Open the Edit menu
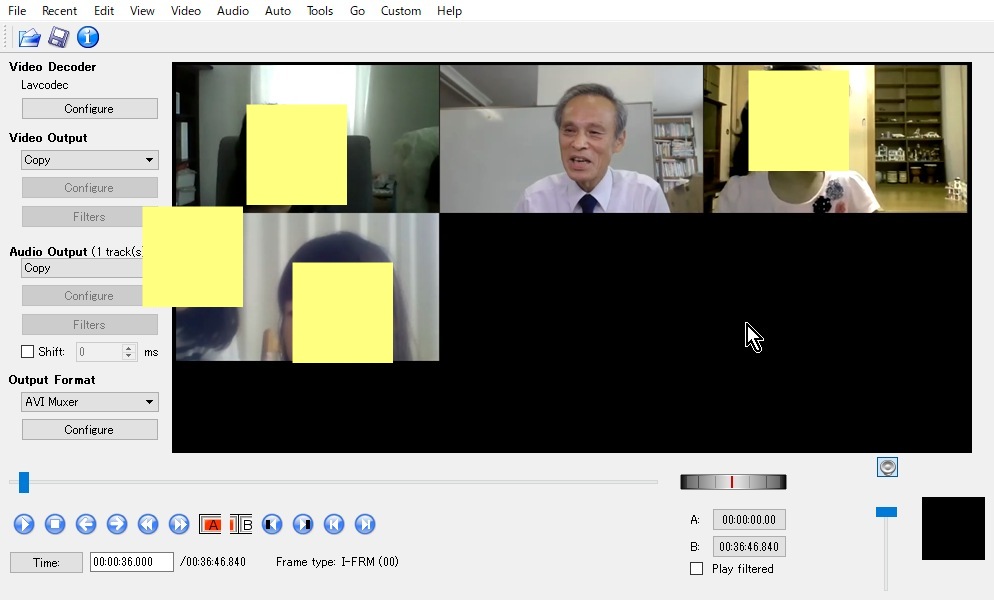The width and height of the screenshot is (994, 600). click(103, 11)
